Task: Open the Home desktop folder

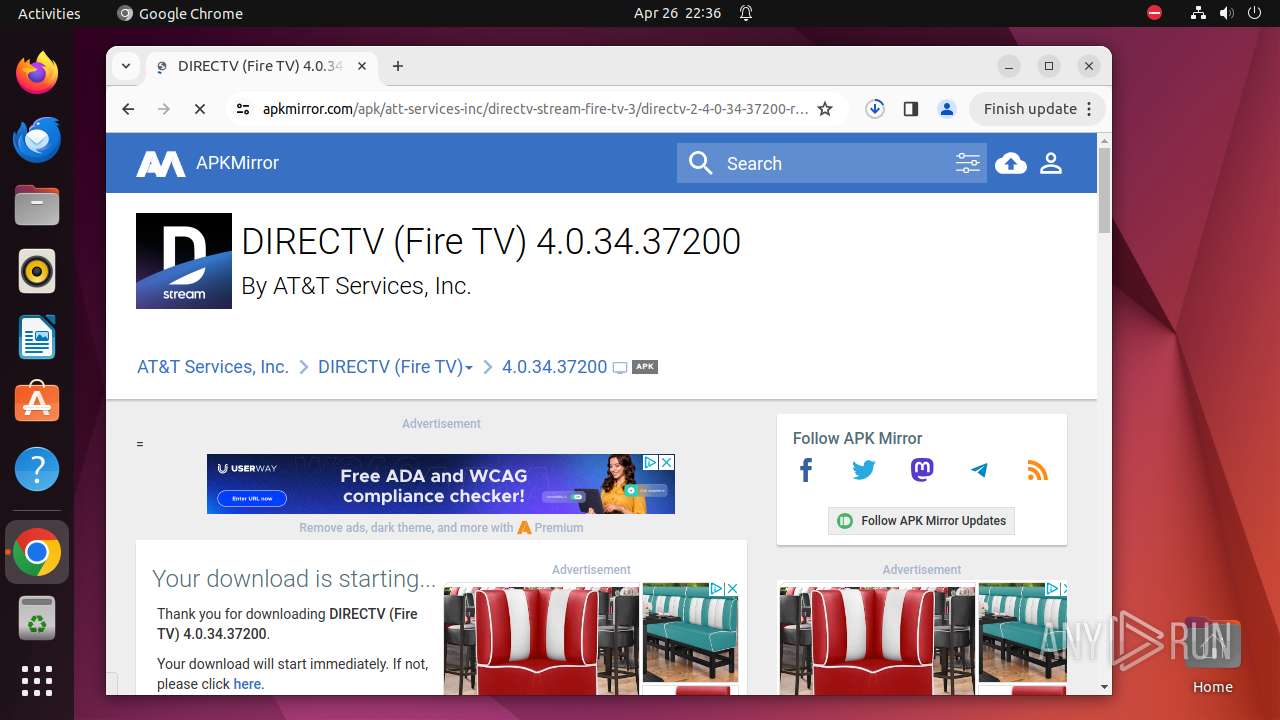Action: pyautogui.click(x=1212, y=655)
